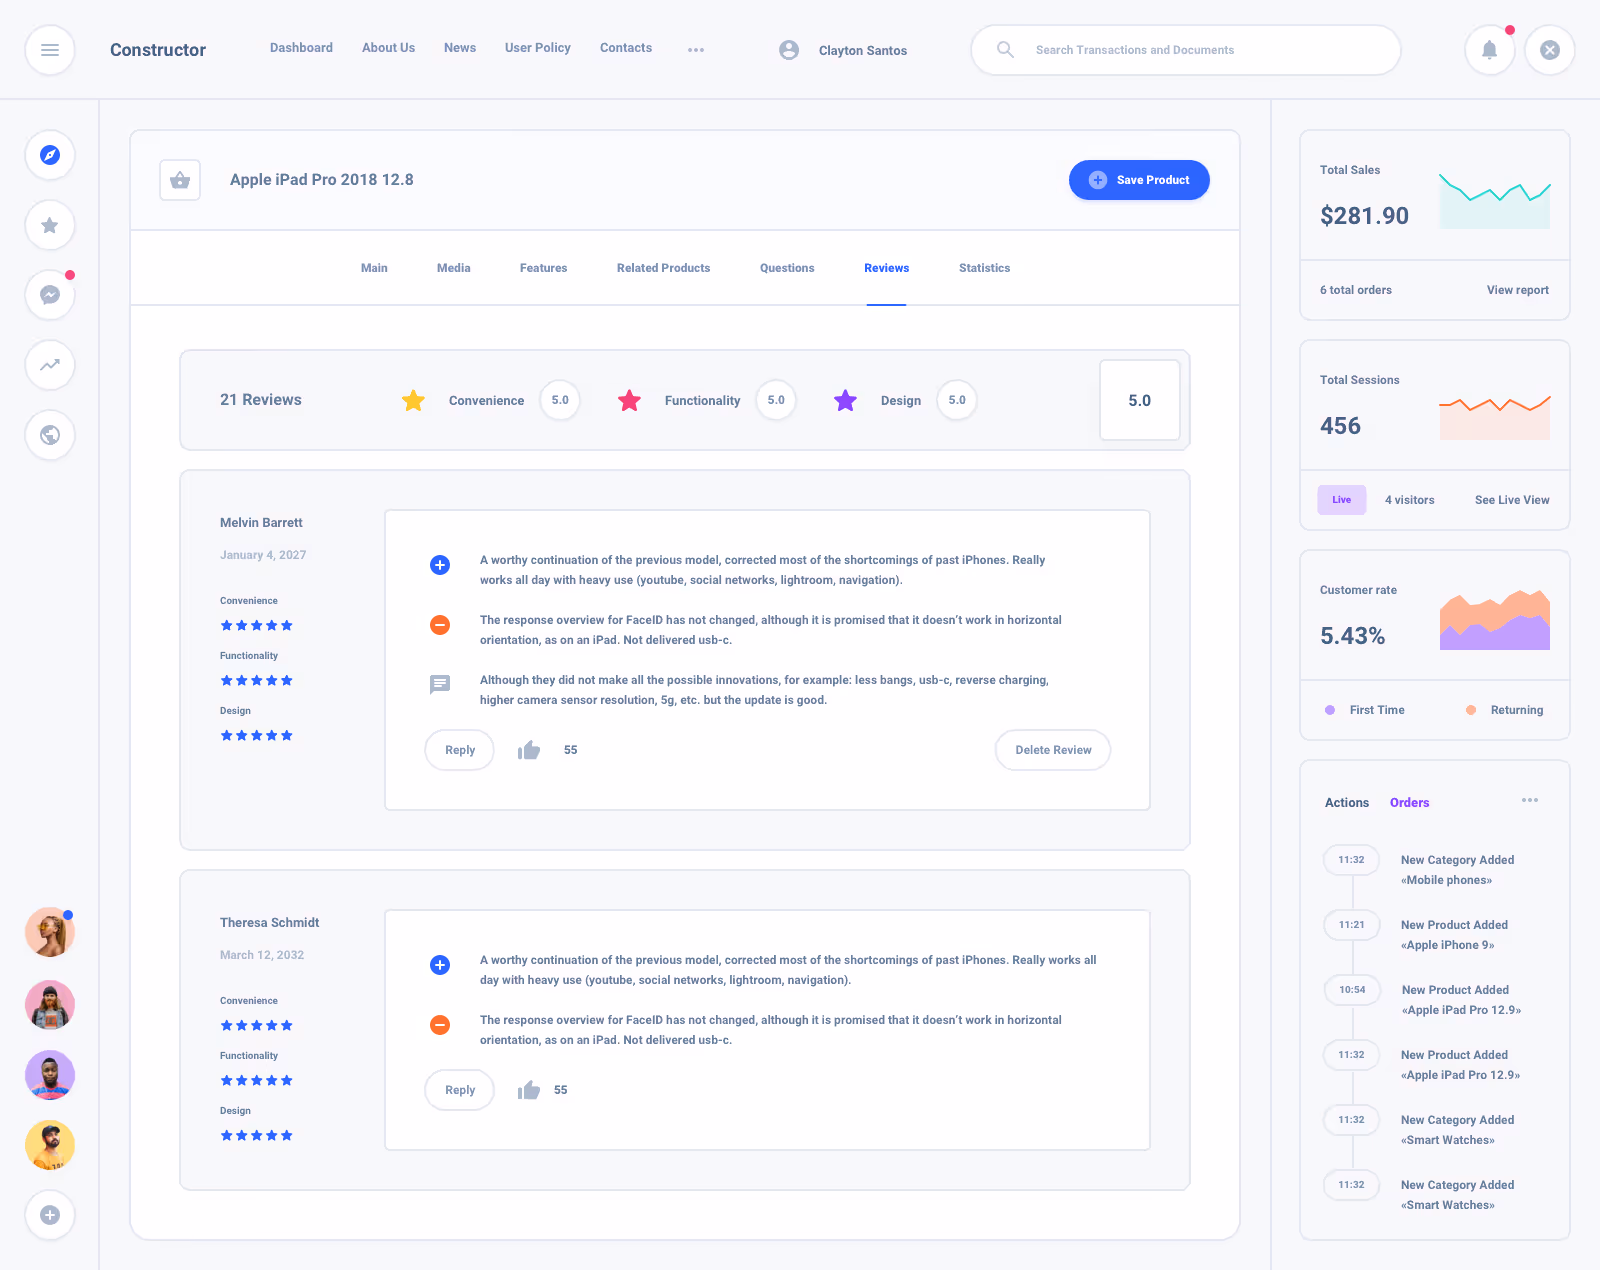Image resolution: width=1600 pixels, height=1270 pixels.
Task: Click the overall 5.0 rating box
Action: [x=1140, y=400]
